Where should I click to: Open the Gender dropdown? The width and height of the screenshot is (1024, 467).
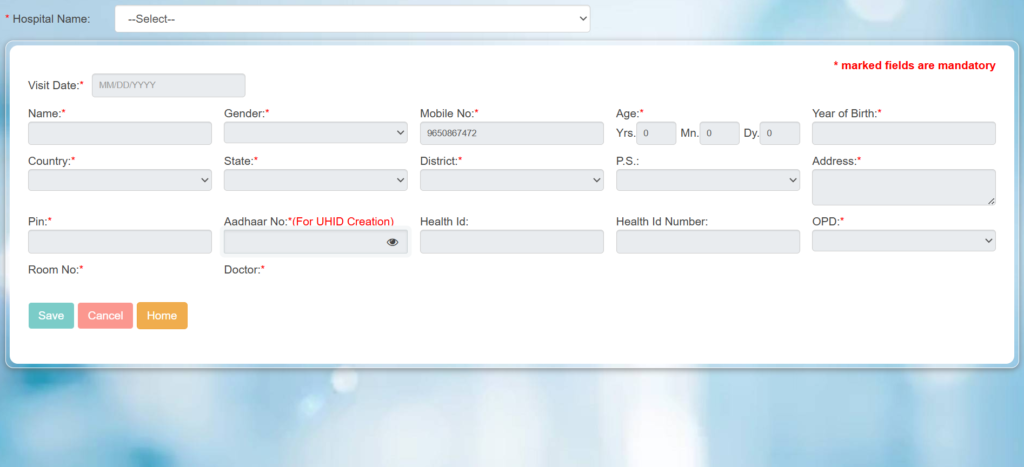click(315, 133)
